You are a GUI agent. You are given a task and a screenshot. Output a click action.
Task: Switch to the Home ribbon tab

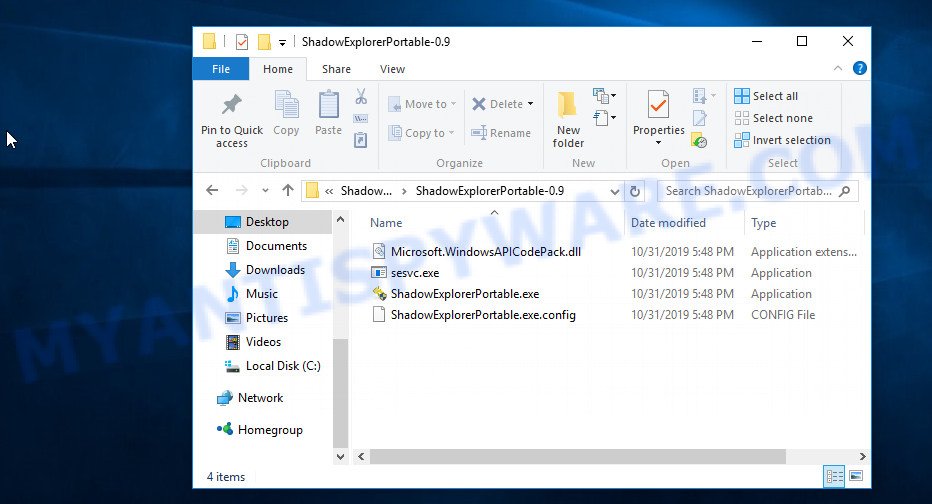tap(278, 69)
